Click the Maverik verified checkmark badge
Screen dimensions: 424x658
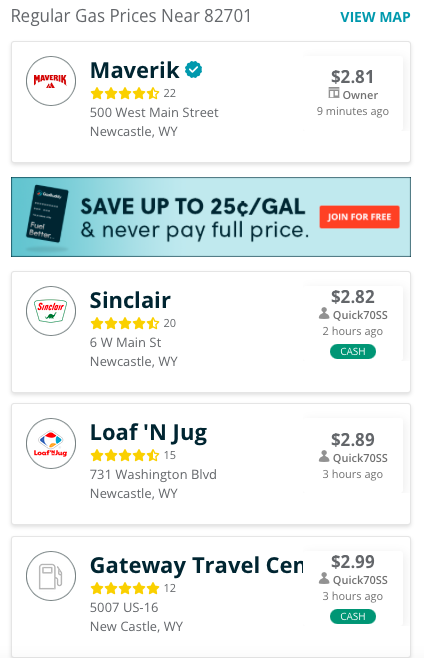tap(194, 70)
